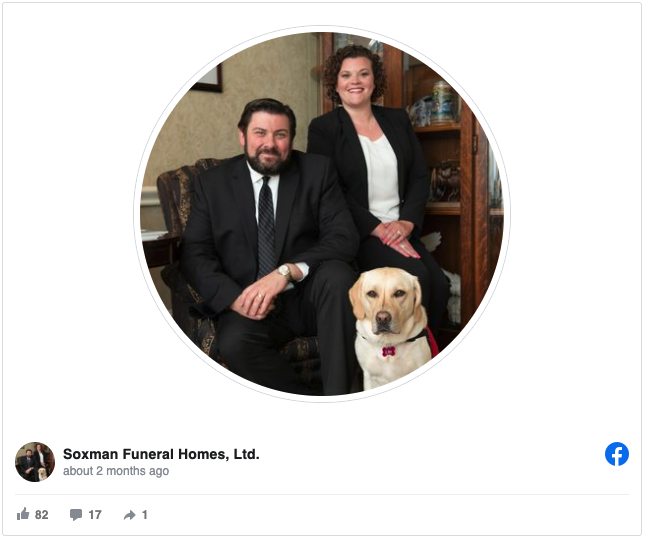Click the ceramic jar on cabinet shelf
The image size is (645, 540).
click(x=443, y=103)
